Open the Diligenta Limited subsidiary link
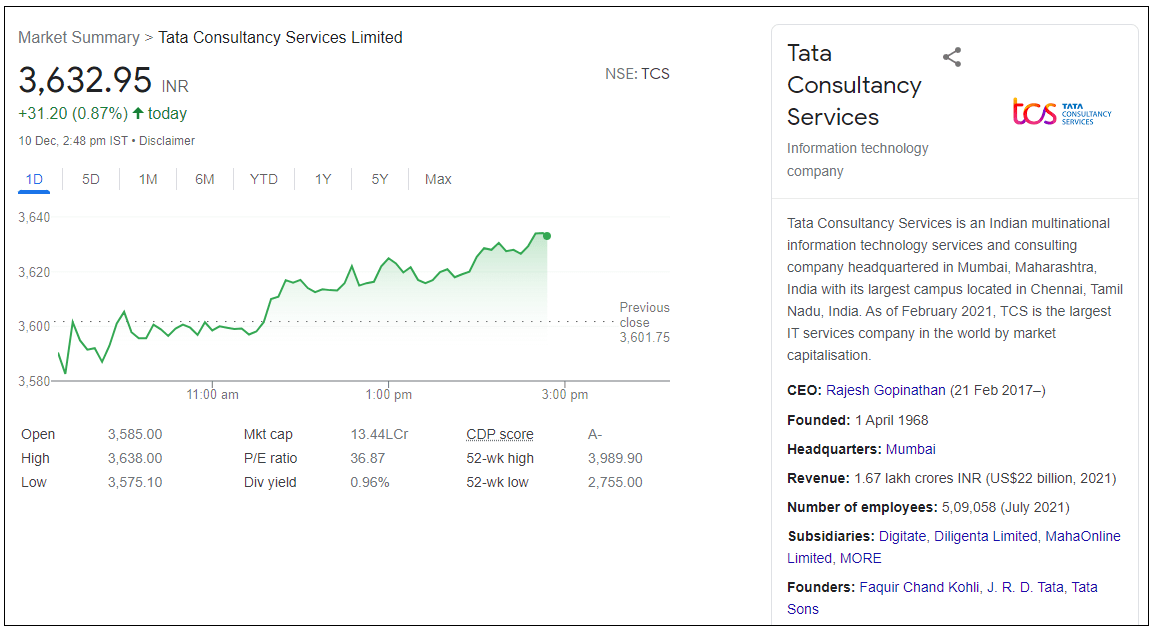This screenshot has width=1153, height=629. click(x=985, y=536)
